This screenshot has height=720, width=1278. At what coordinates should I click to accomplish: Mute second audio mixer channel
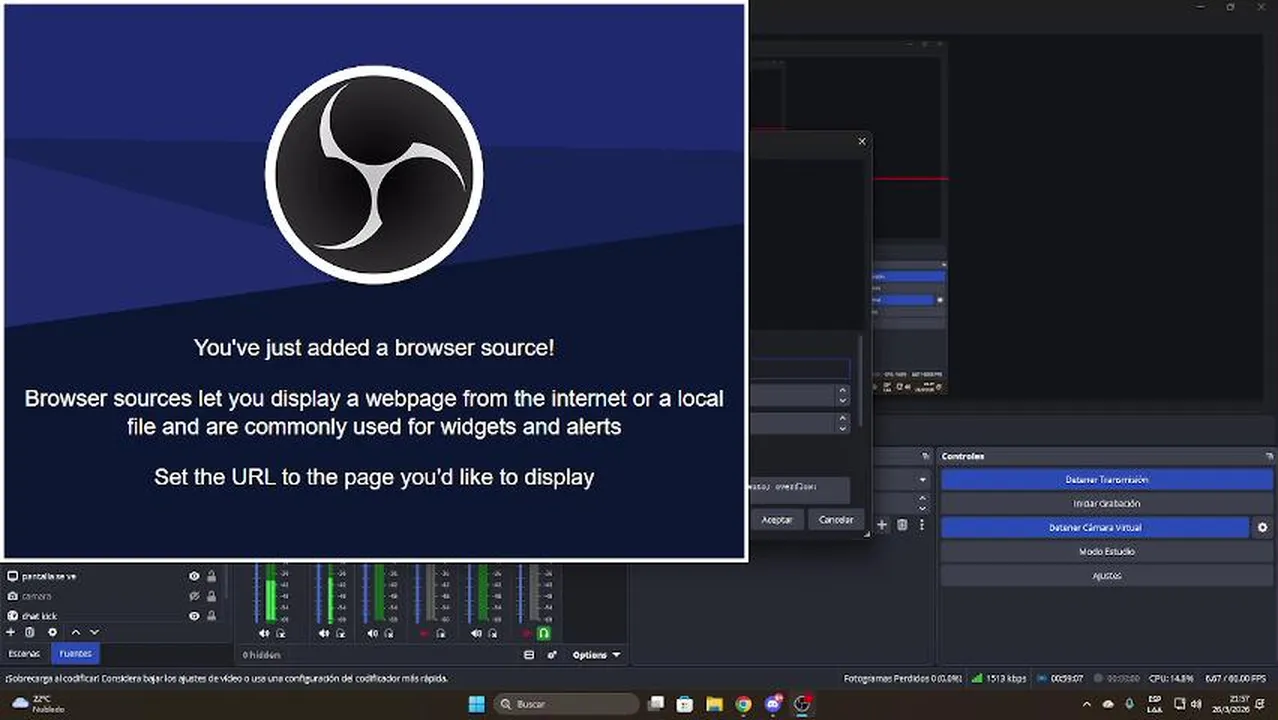click(324, 634)
